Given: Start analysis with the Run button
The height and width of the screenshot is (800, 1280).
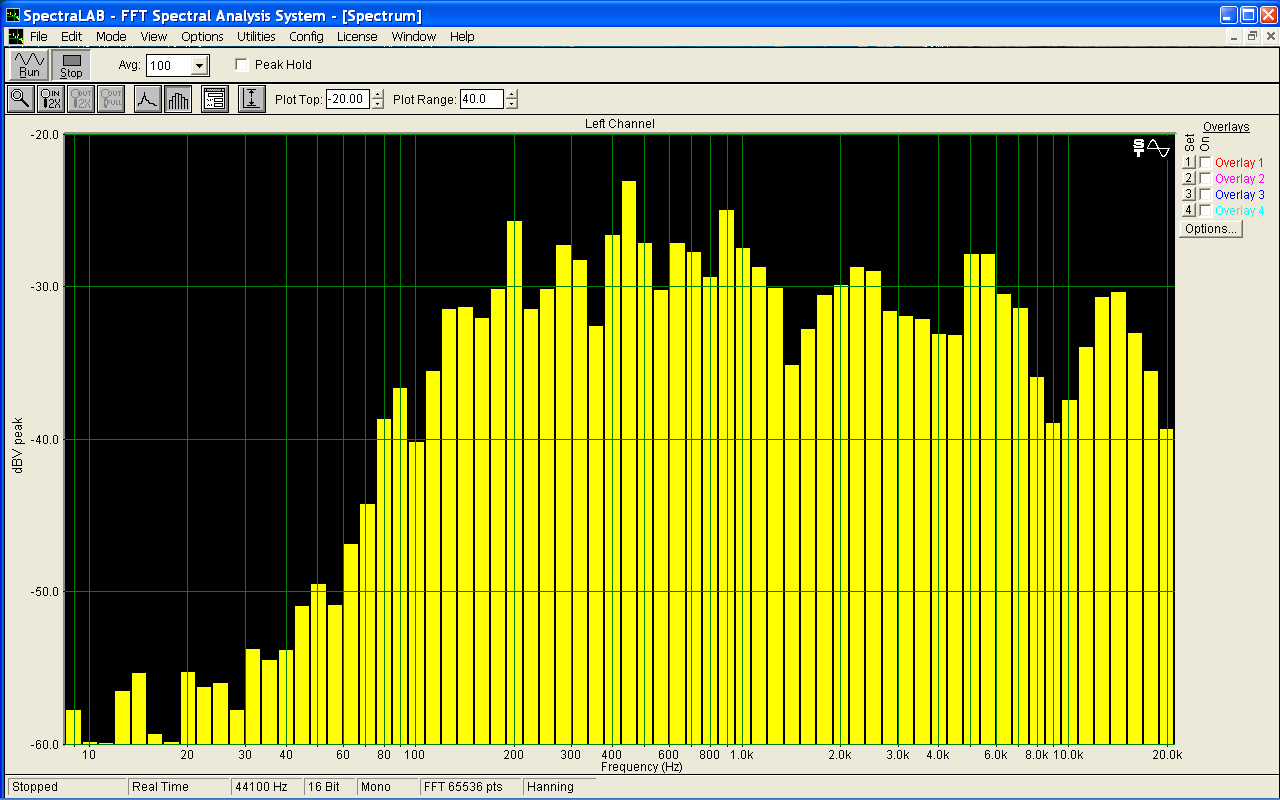Looking at the screenshot, I should 29,65.
